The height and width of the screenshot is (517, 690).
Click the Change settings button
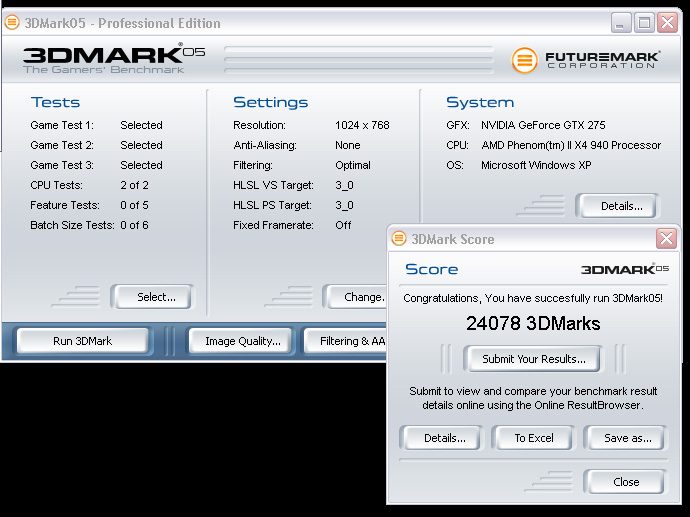(x=356, y=297)
